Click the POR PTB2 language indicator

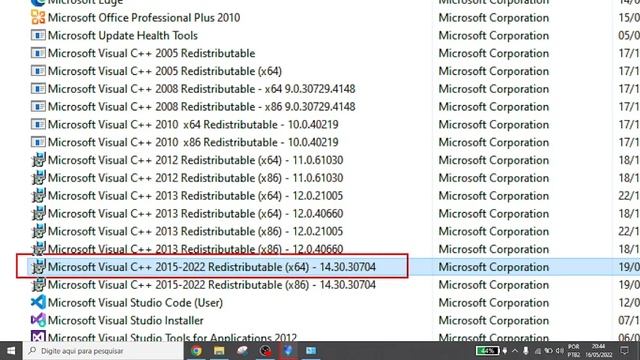click(573, 351)
